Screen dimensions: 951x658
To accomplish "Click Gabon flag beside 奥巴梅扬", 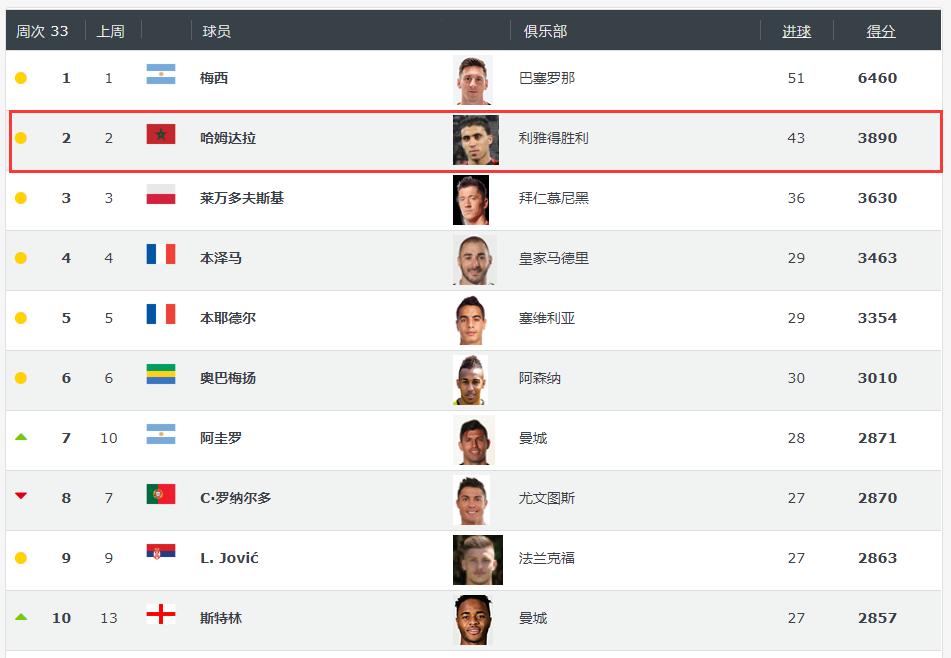I will [161, 374].
